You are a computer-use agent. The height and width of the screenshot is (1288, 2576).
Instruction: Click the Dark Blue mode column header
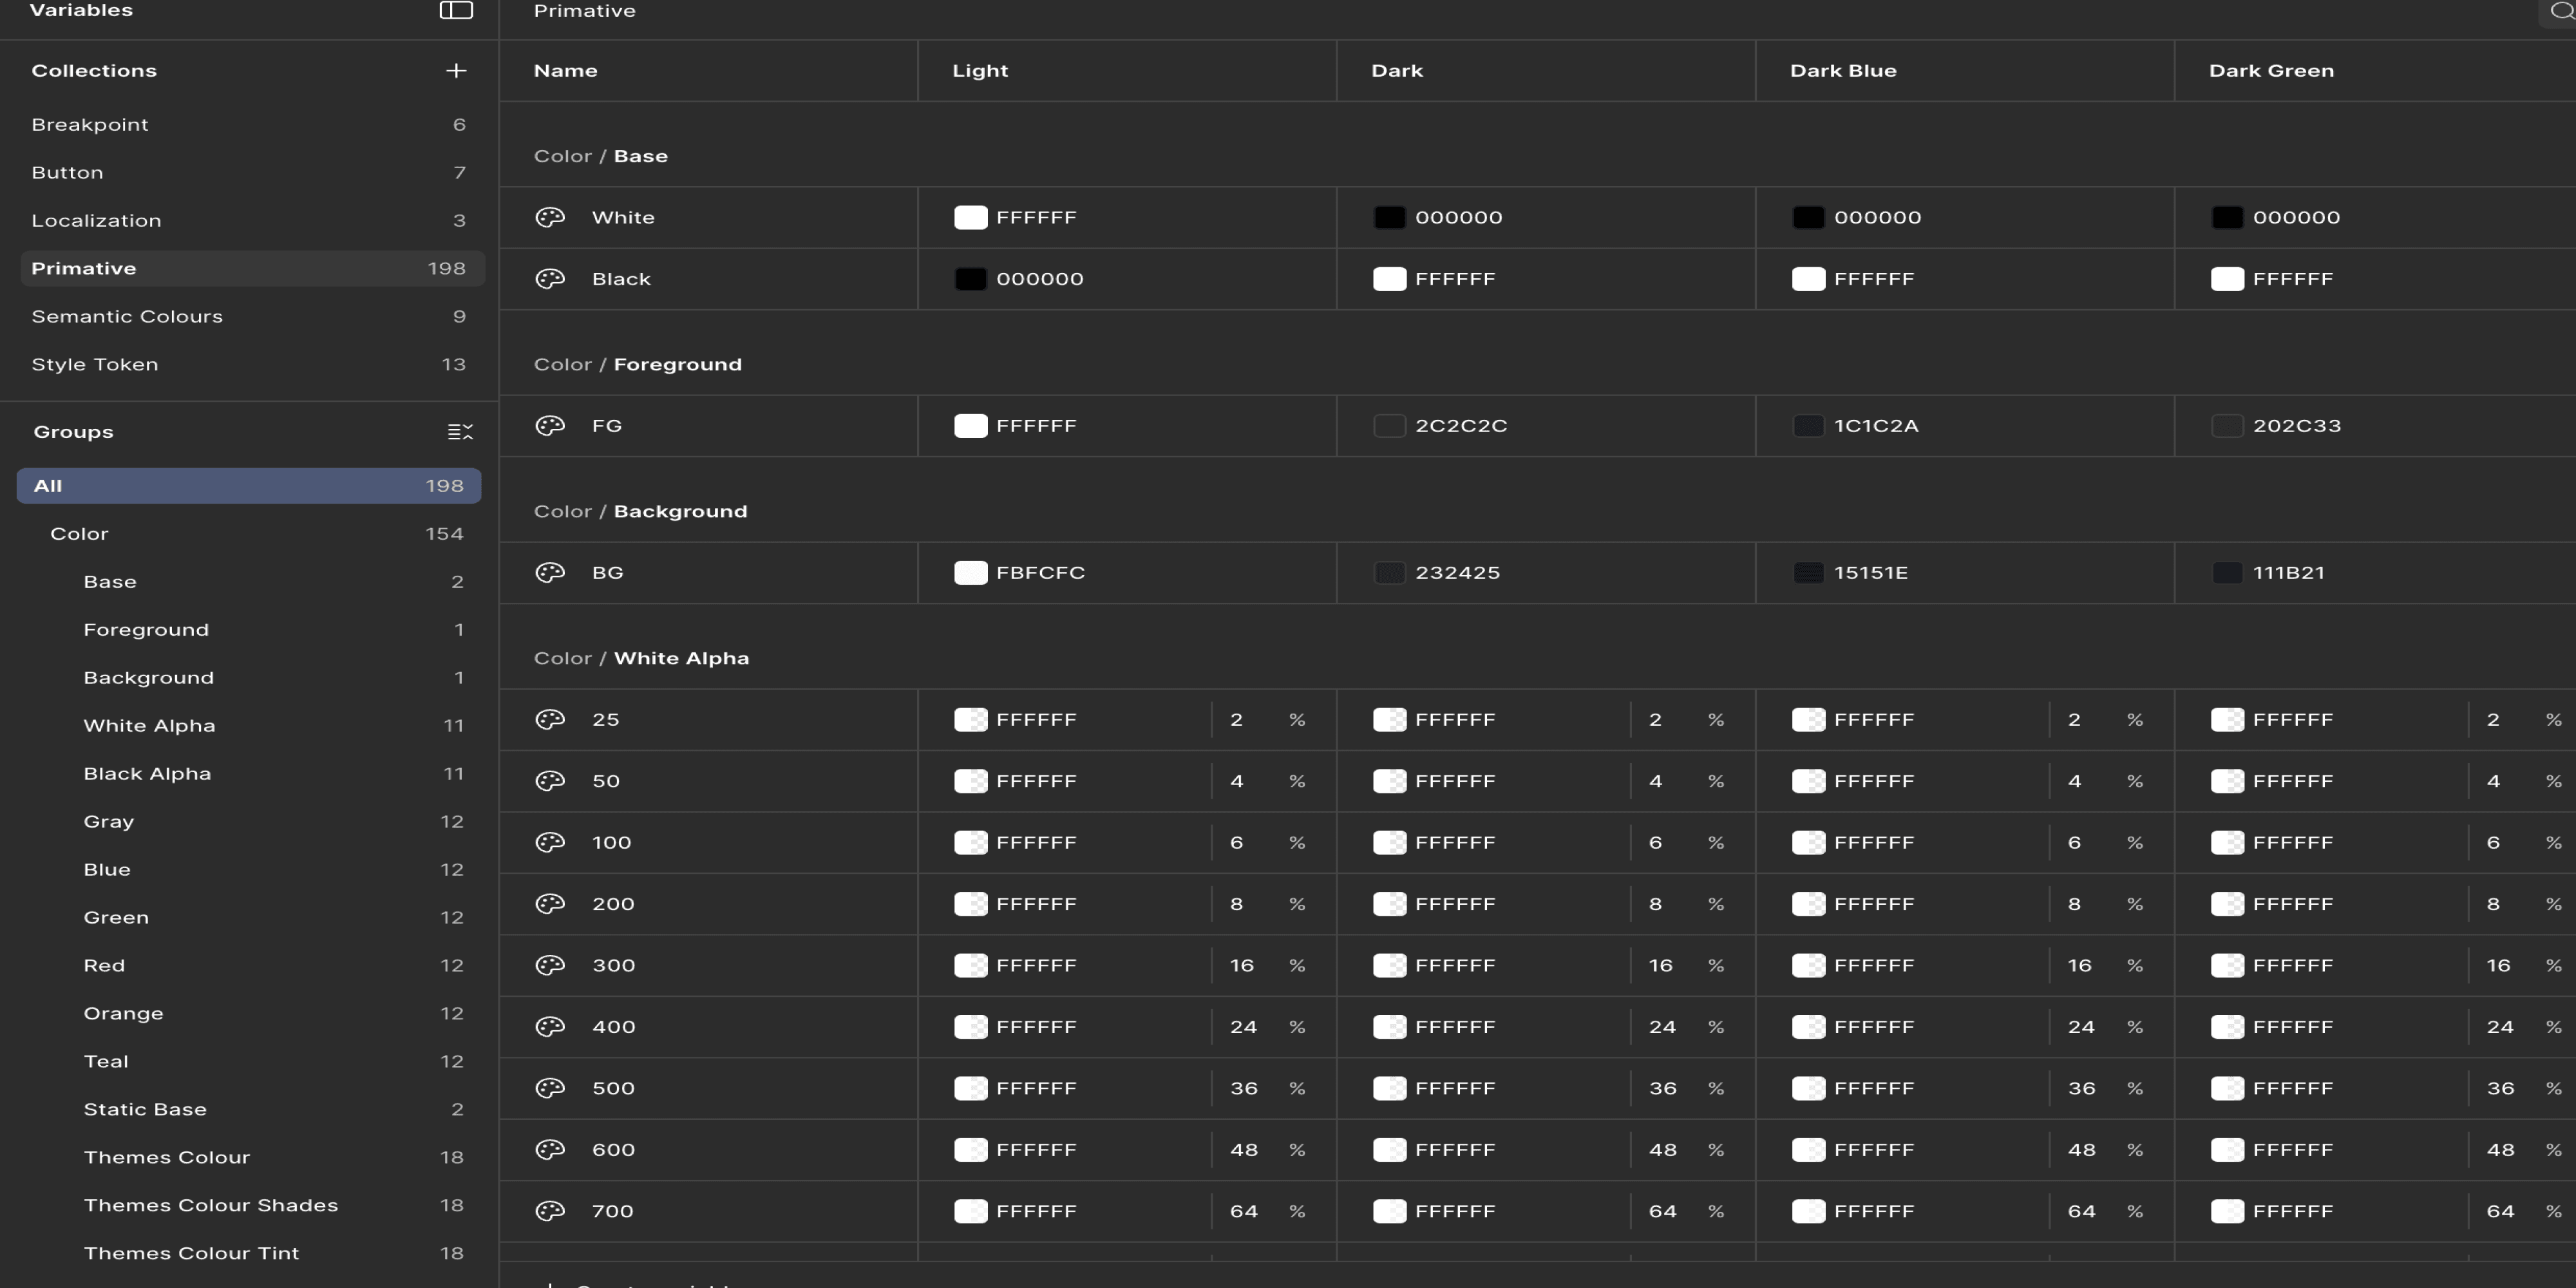(1842, 71)
